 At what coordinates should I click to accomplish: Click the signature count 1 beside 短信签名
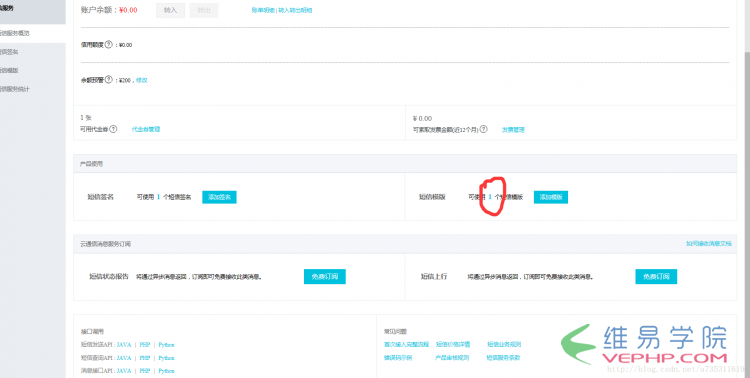(158, 197)
